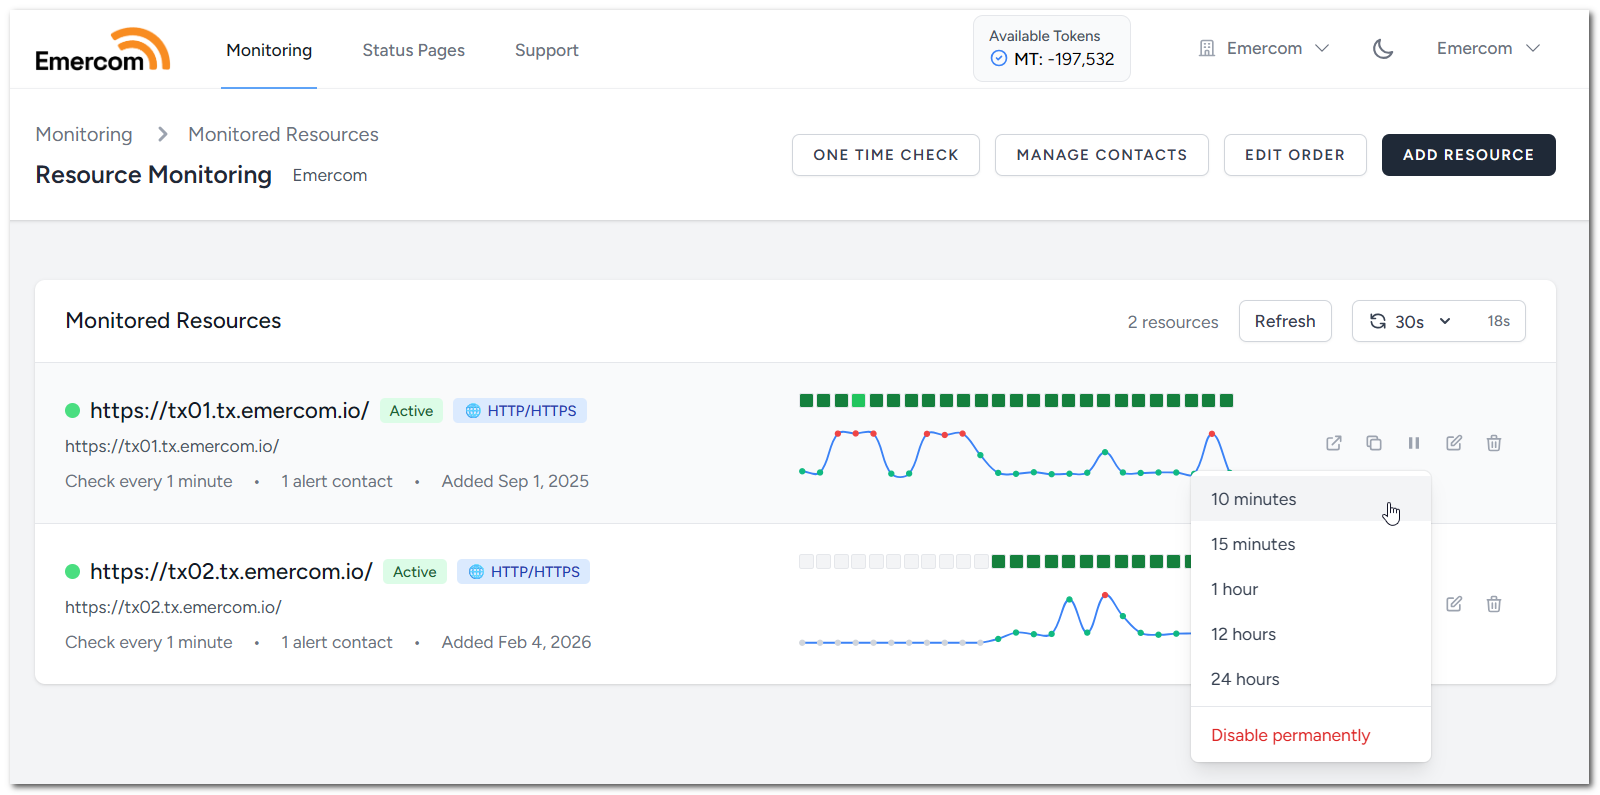Open the 30s refresh interval dropdown
This screenshot has width=1600, height=795.
(1412, 321)
